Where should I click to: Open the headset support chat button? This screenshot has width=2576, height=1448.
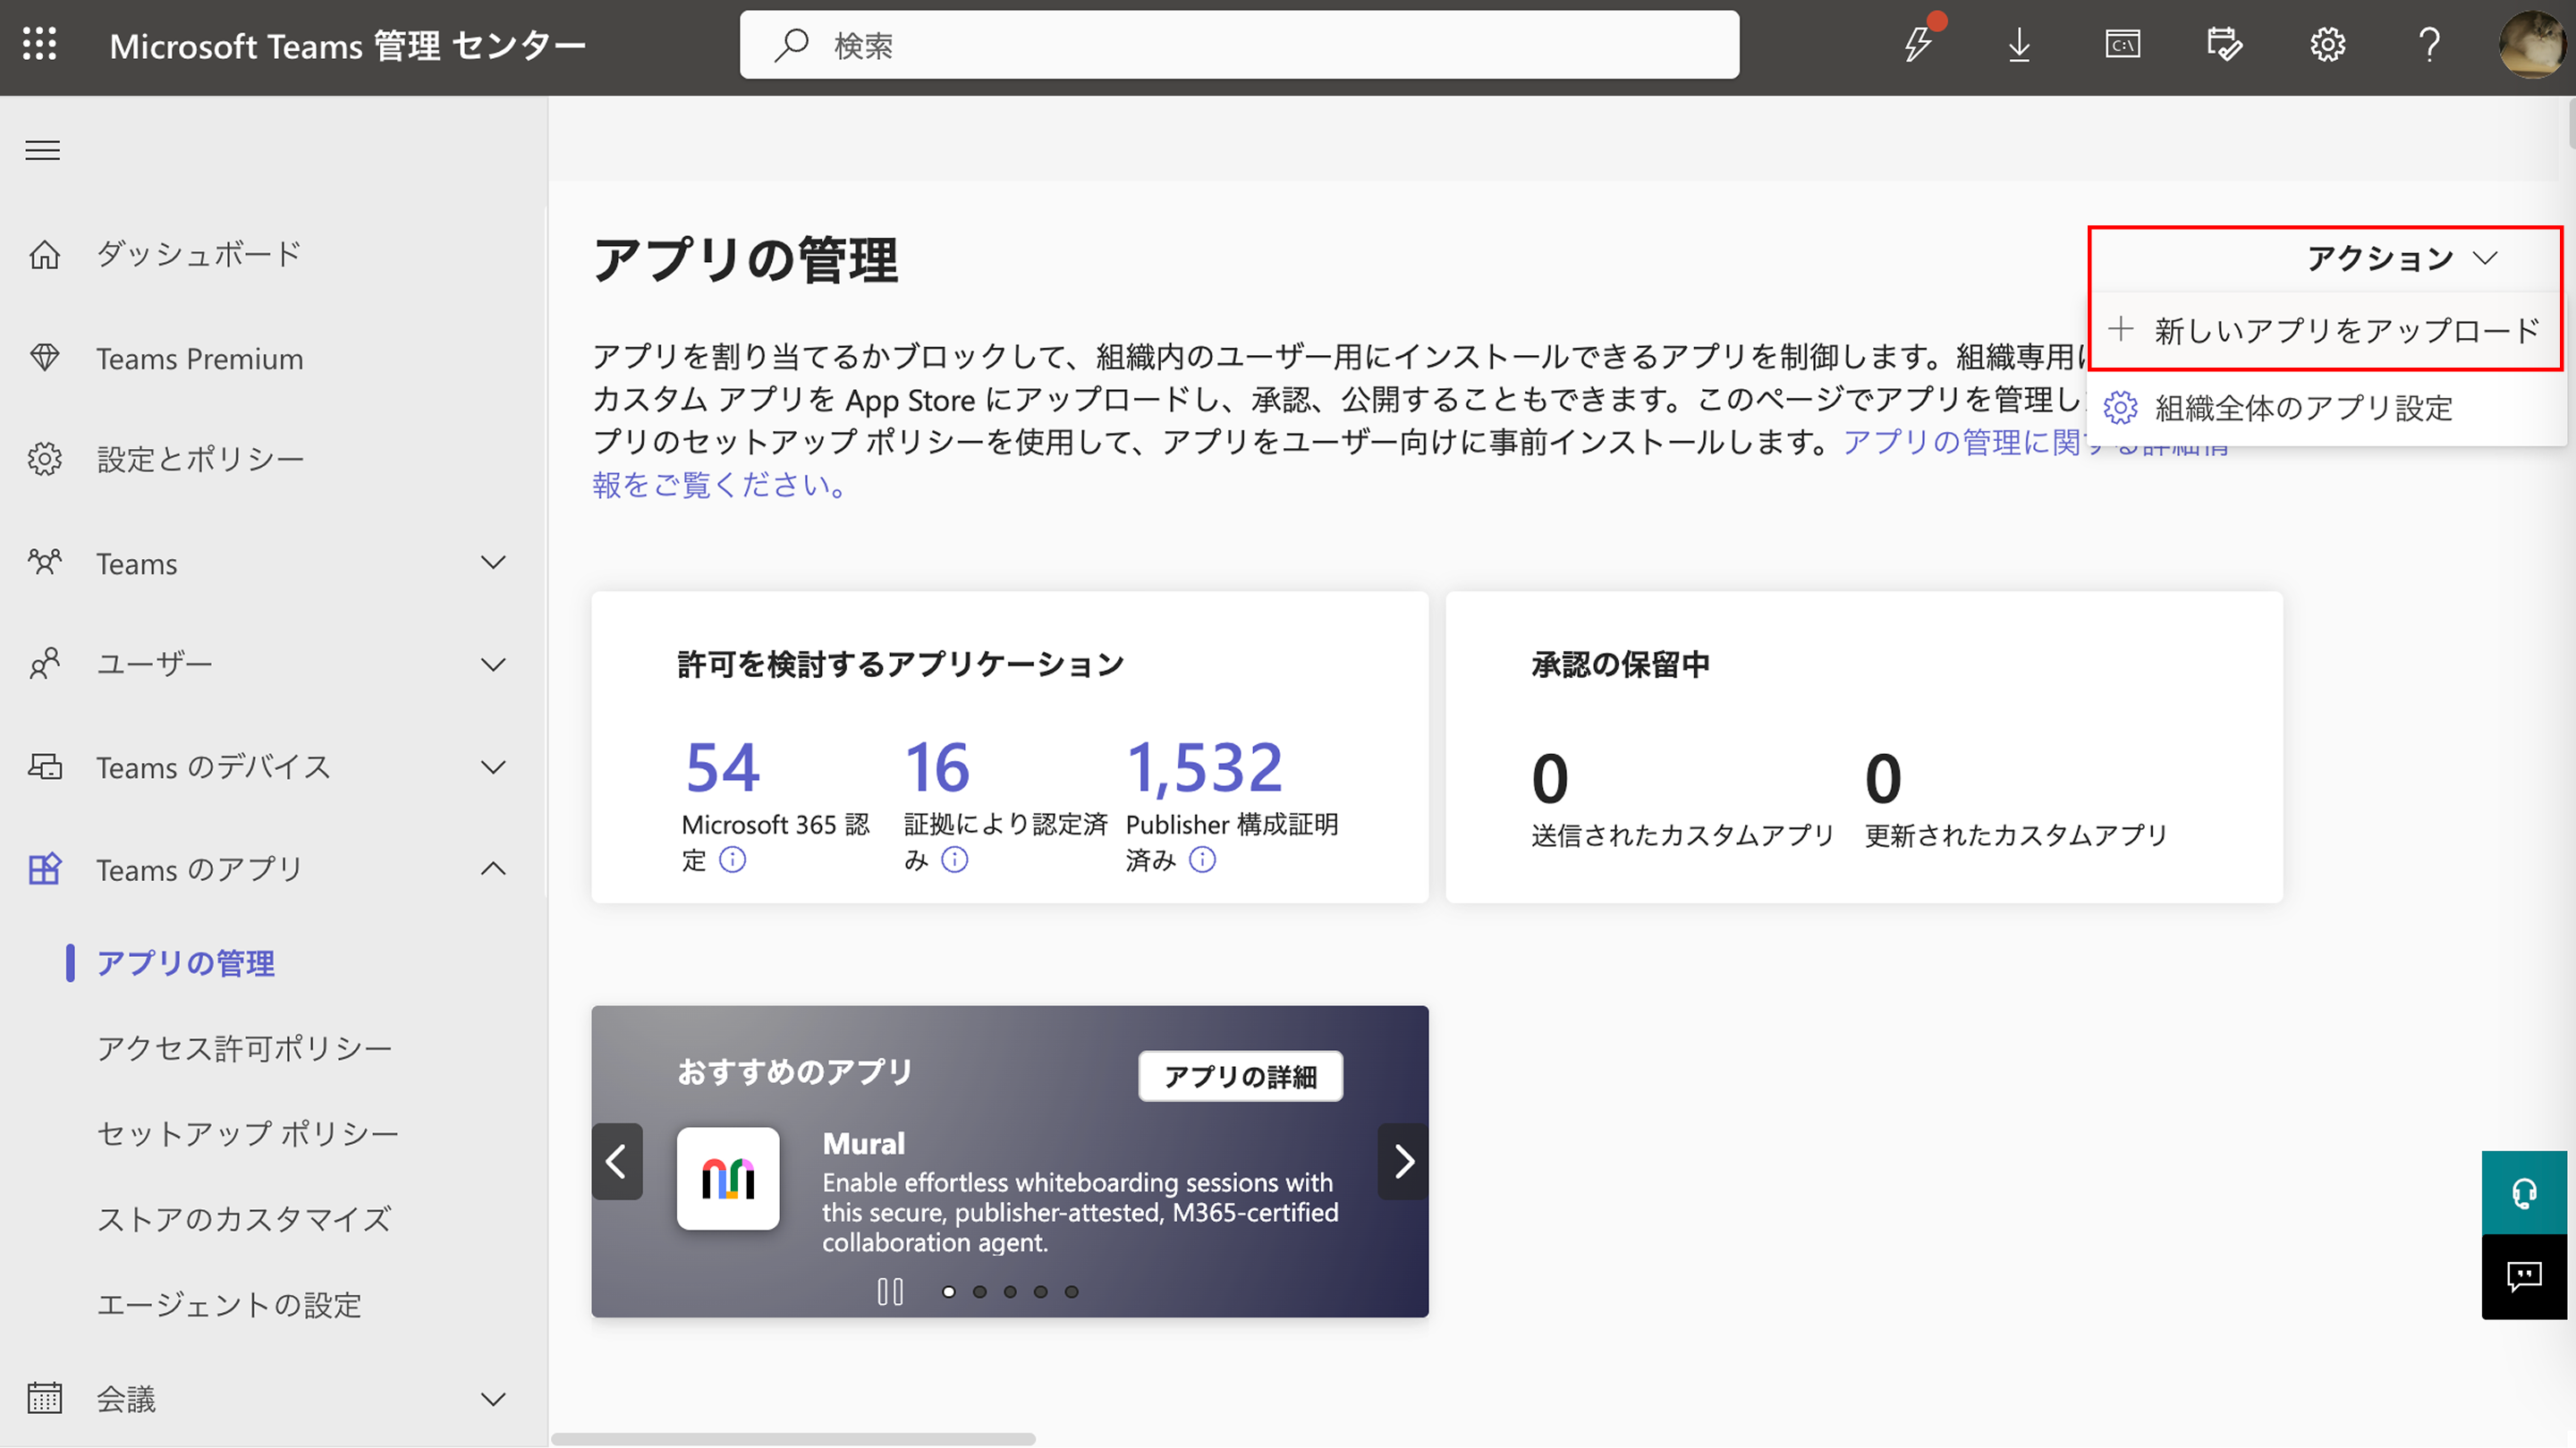pyautogui.click(x=2524, y=1192)
